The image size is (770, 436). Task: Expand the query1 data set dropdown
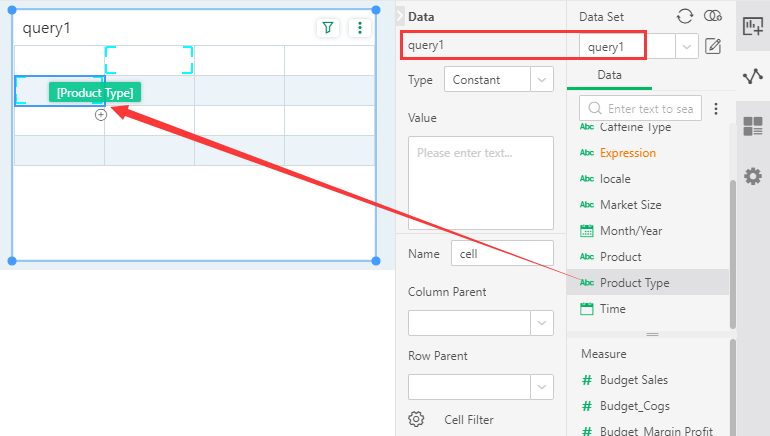(x=686, y=46)
